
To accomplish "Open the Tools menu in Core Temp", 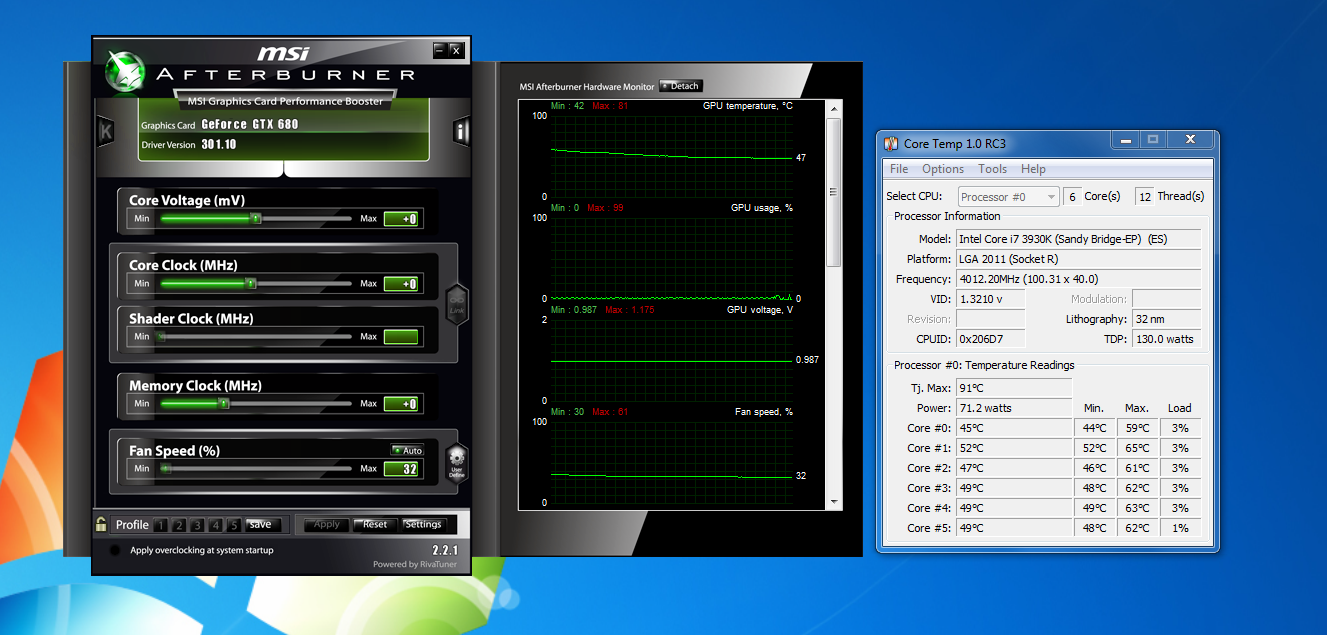I will 992,169.
